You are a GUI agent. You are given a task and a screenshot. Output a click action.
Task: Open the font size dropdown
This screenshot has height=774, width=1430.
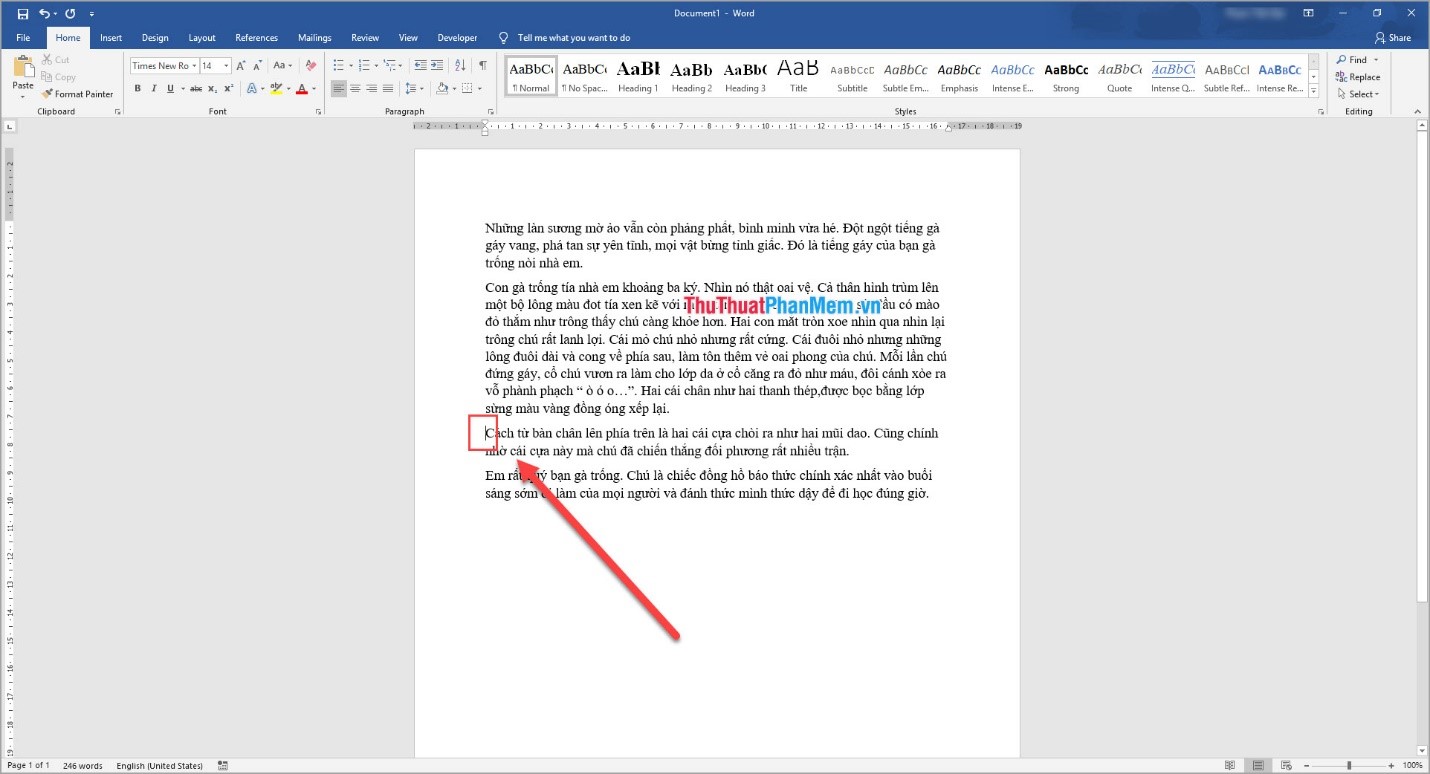click(x=226, y=66)
